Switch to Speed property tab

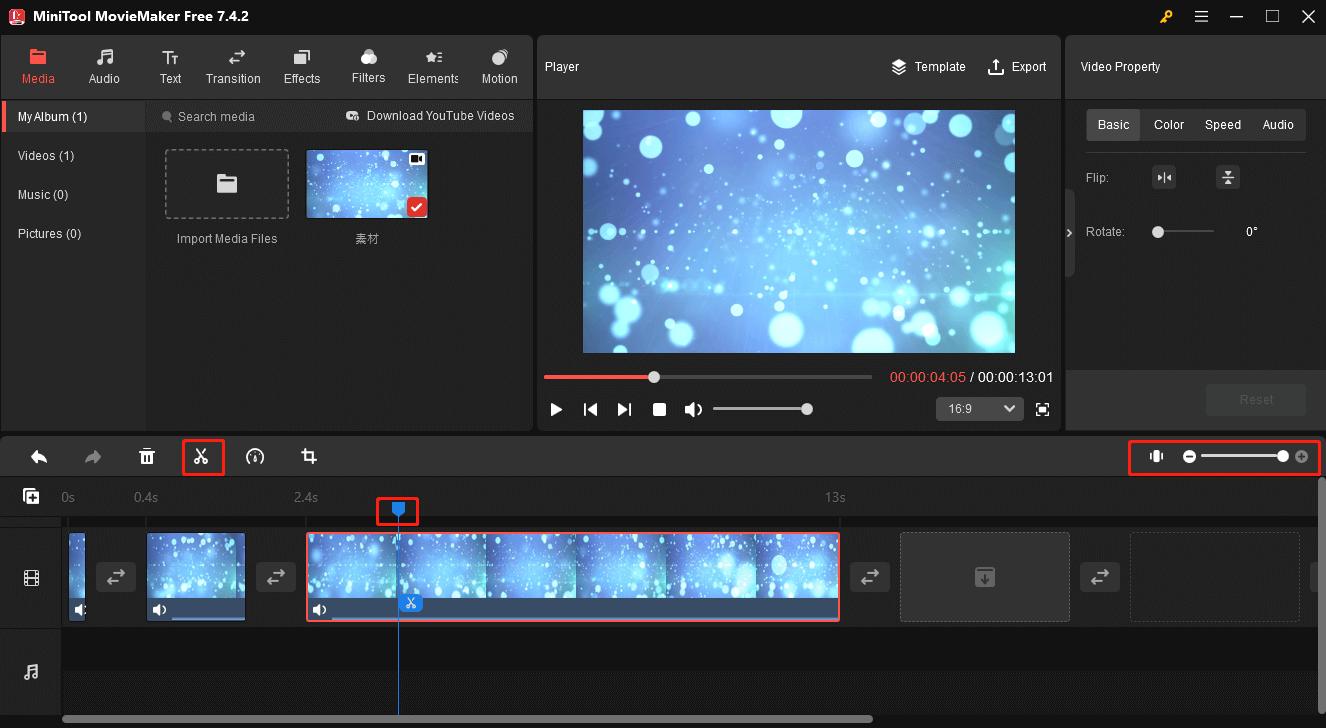(1222, 125)
